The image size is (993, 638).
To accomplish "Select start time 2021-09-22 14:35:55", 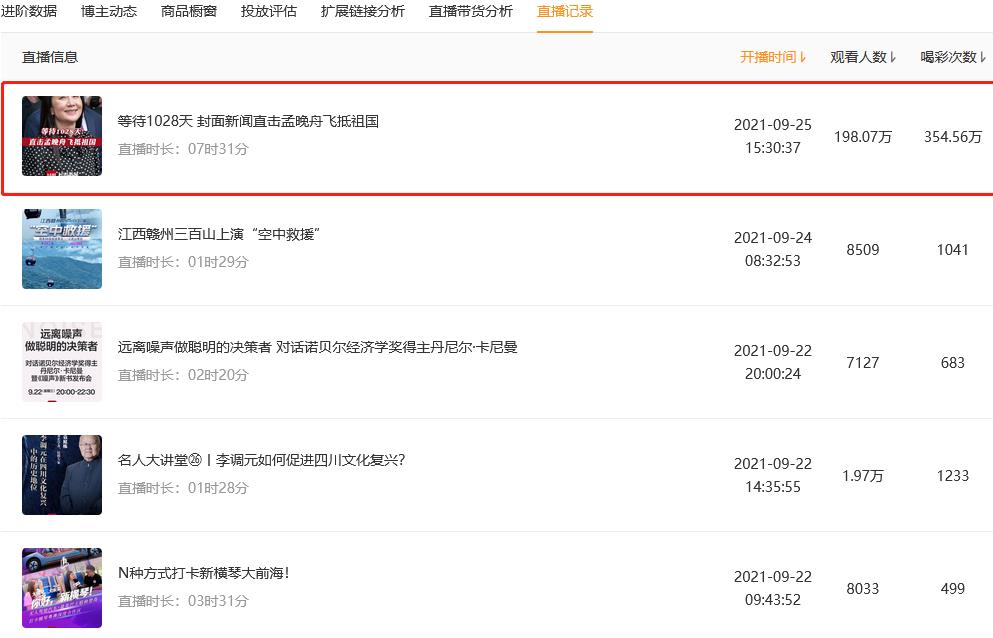I will coord(773,475).
